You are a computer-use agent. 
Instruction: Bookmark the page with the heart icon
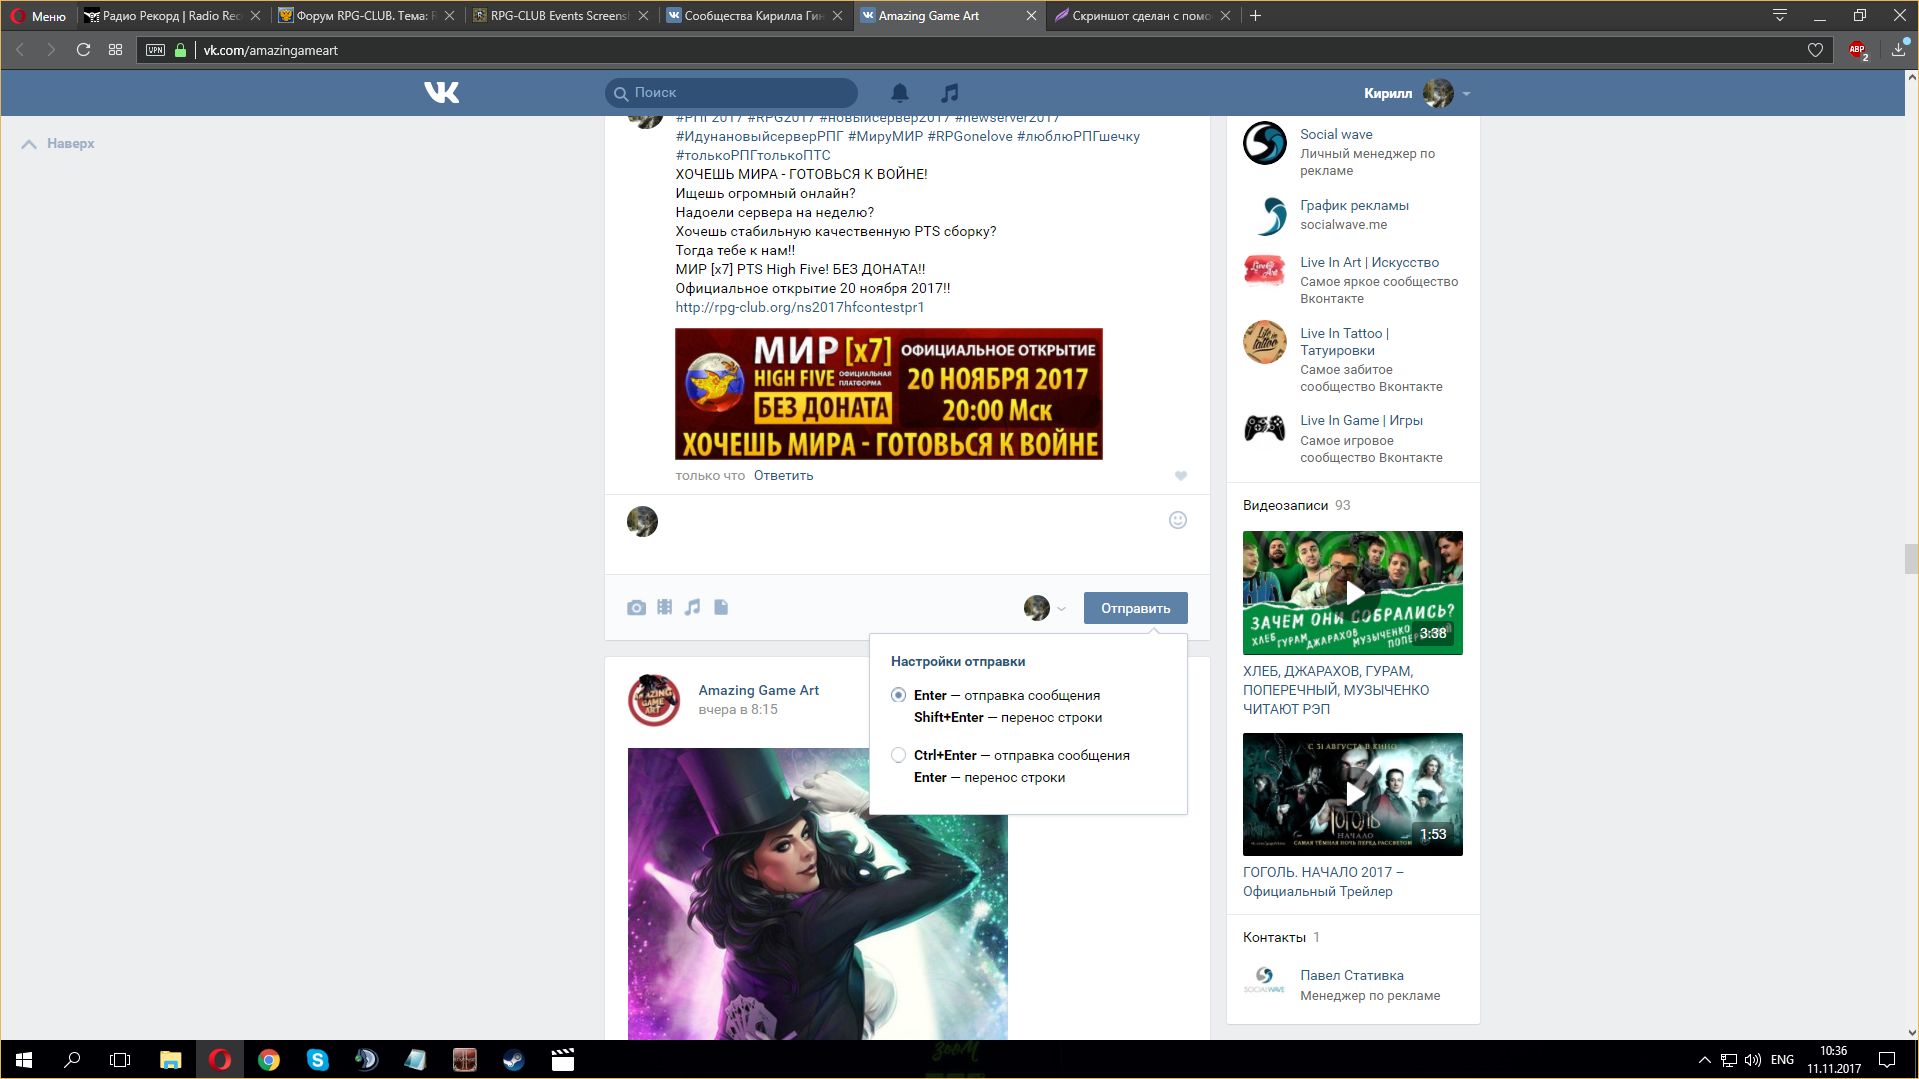point(1815,50)
